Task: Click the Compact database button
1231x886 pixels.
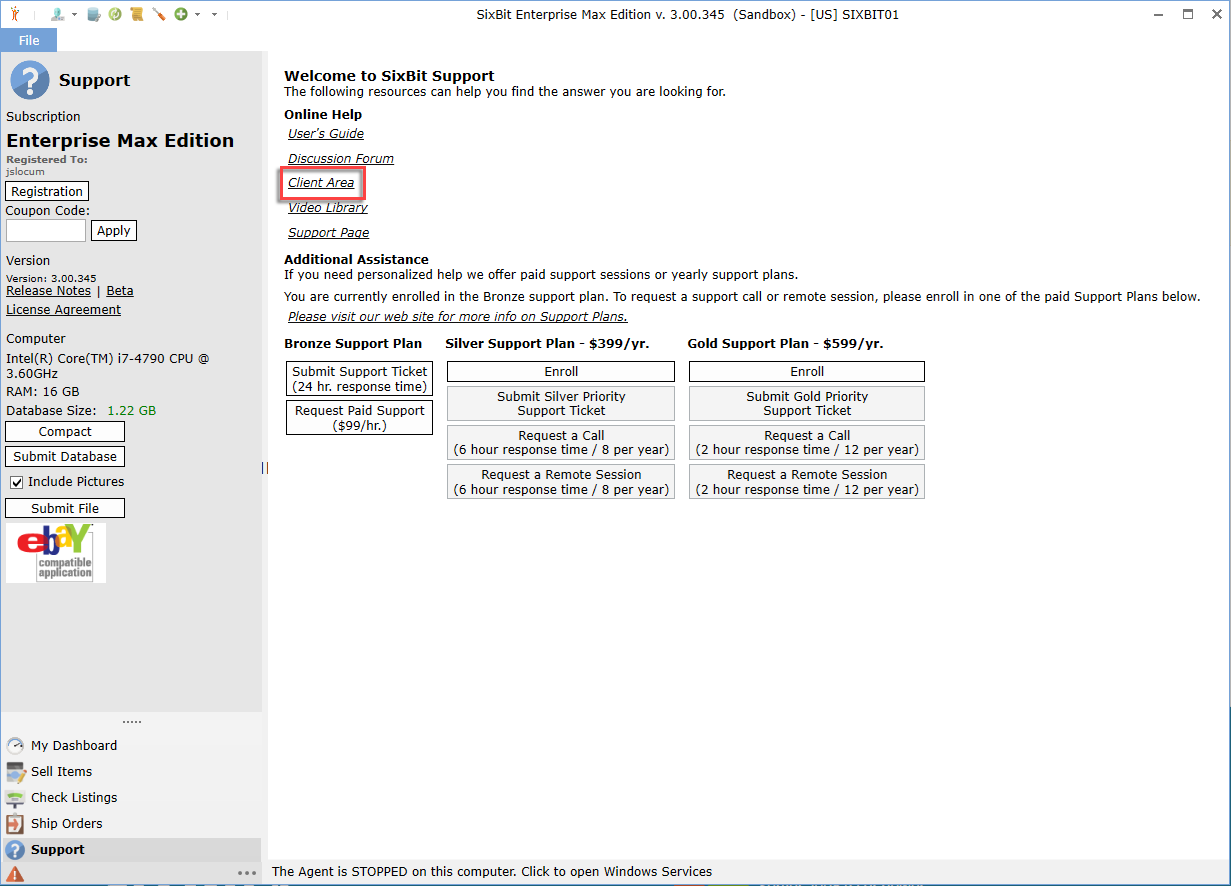Action: click(65, 432)
